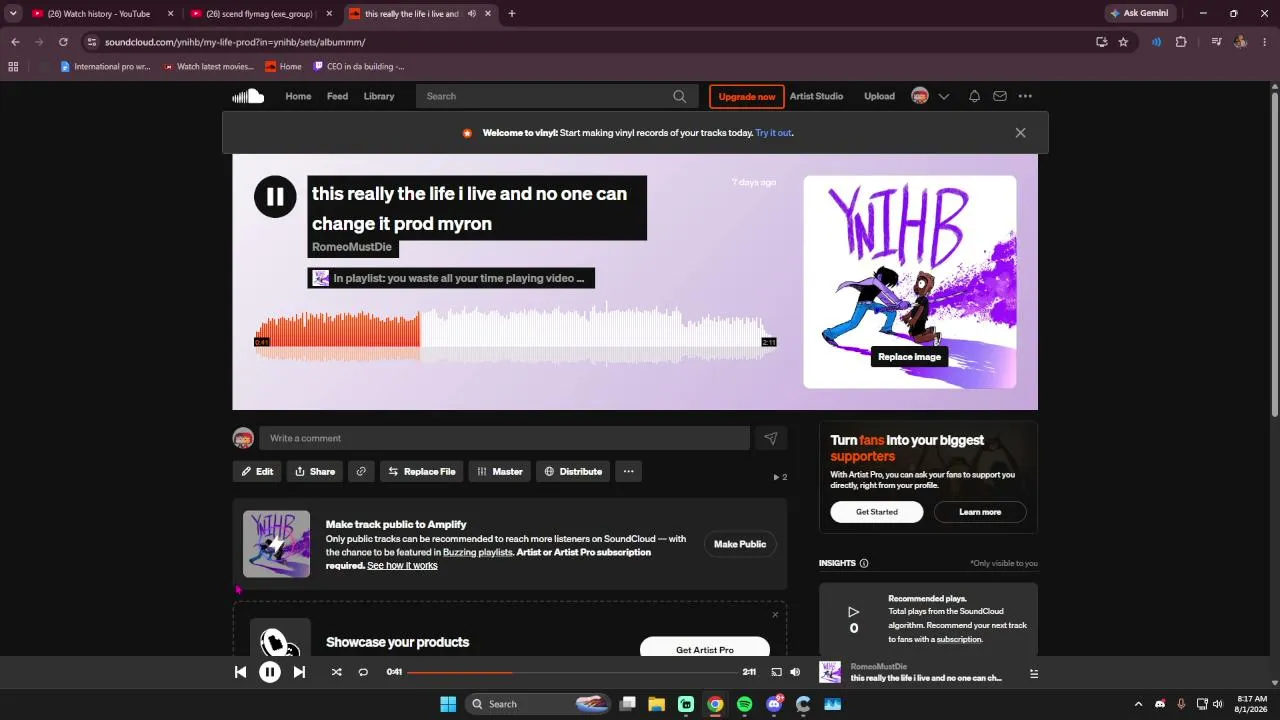Screen dimensions: 1280x720
Task: Click the profile avatar in the header
Action: click(920, 96)
